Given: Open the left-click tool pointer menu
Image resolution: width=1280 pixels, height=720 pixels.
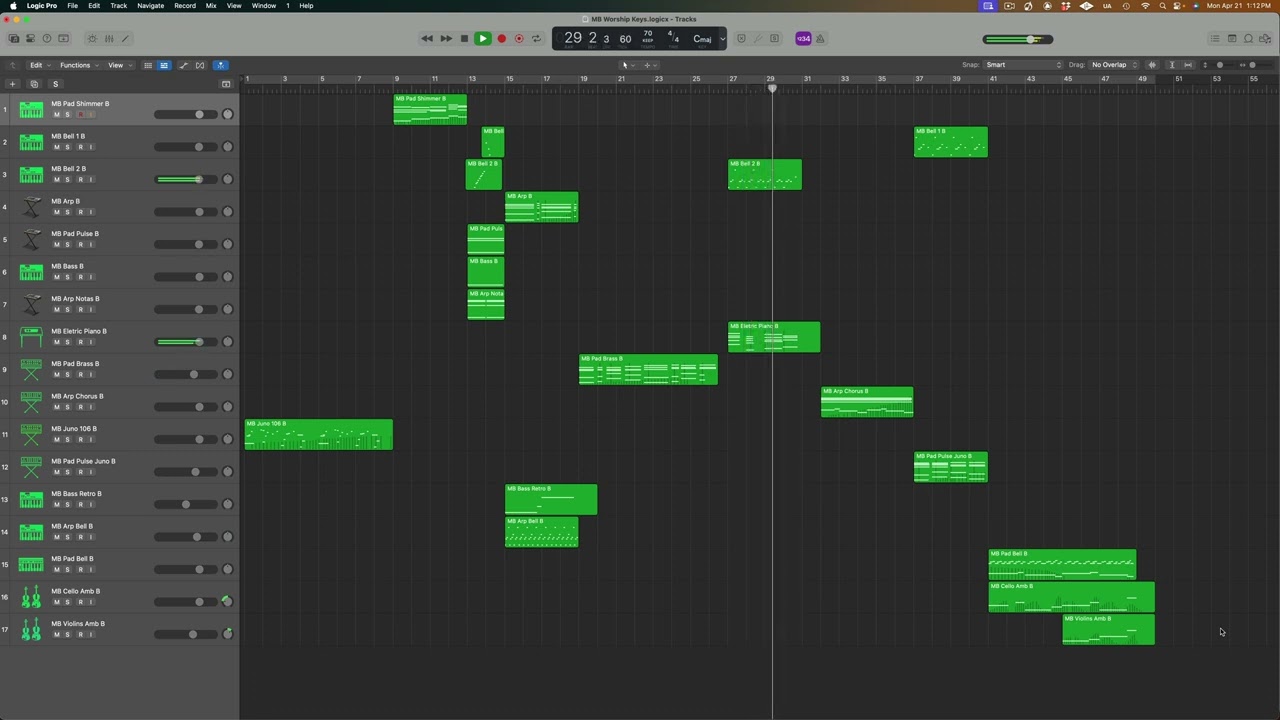Looking at the screenshot, I should pos(627,65).
